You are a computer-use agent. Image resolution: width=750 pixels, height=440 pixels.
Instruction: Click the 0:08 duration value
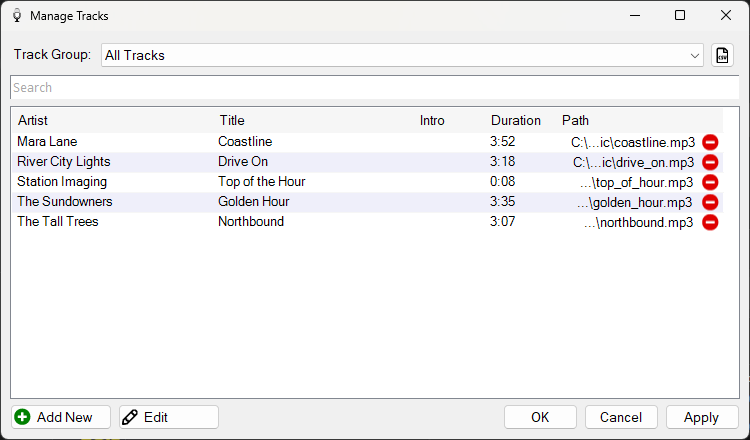click(x=503, y=182)
